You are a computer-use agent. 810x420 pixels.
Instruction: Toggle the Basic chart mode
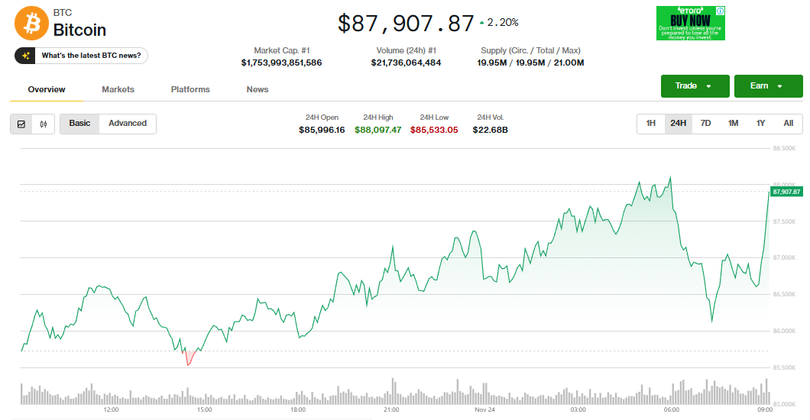(79, 124)
